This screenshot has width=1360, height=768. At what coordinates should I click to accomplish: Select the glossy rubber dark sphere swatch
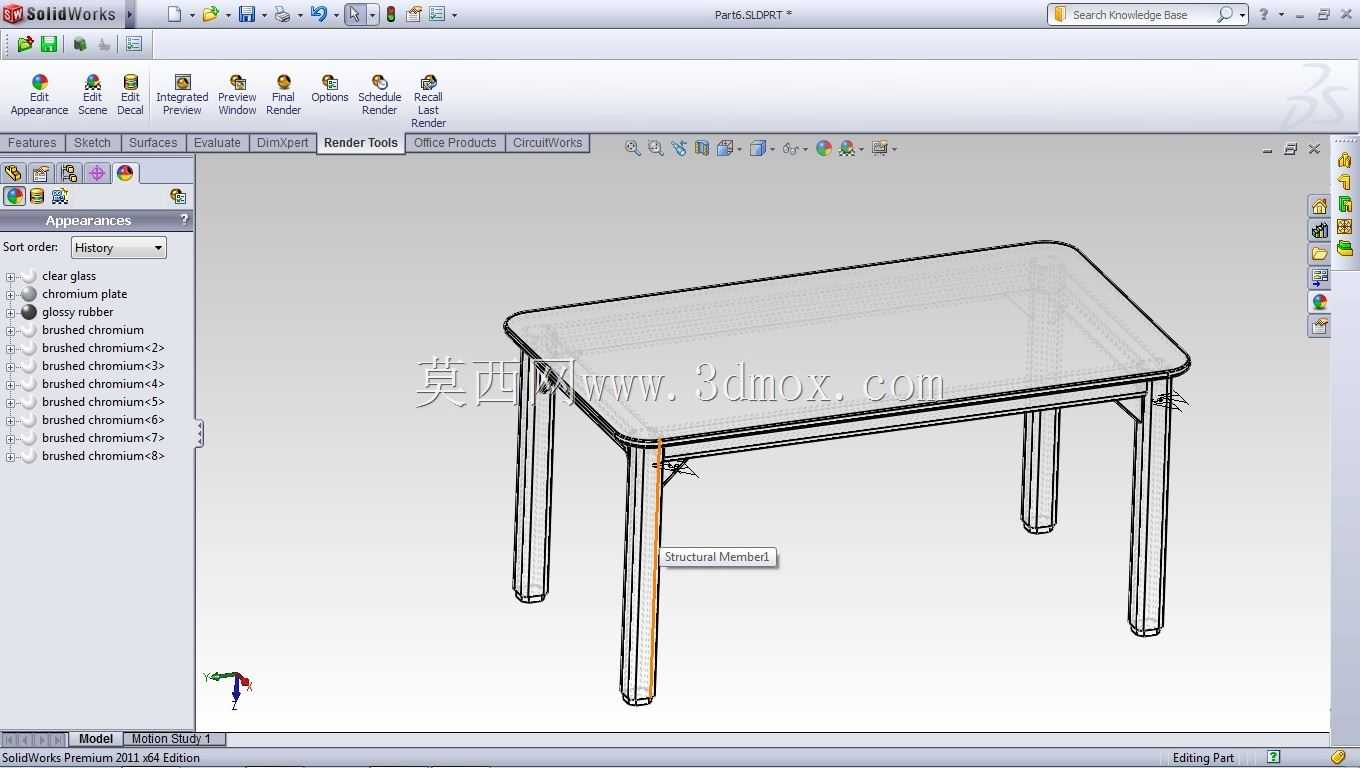click(29, 312)
